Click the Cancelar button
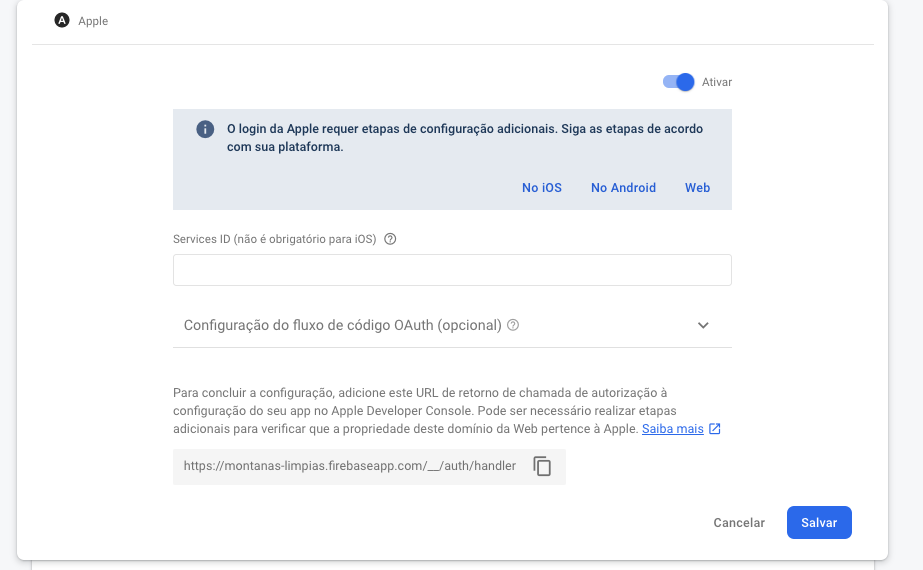The height and width of the screenshot is (570, 923). [x=739, y=523]
